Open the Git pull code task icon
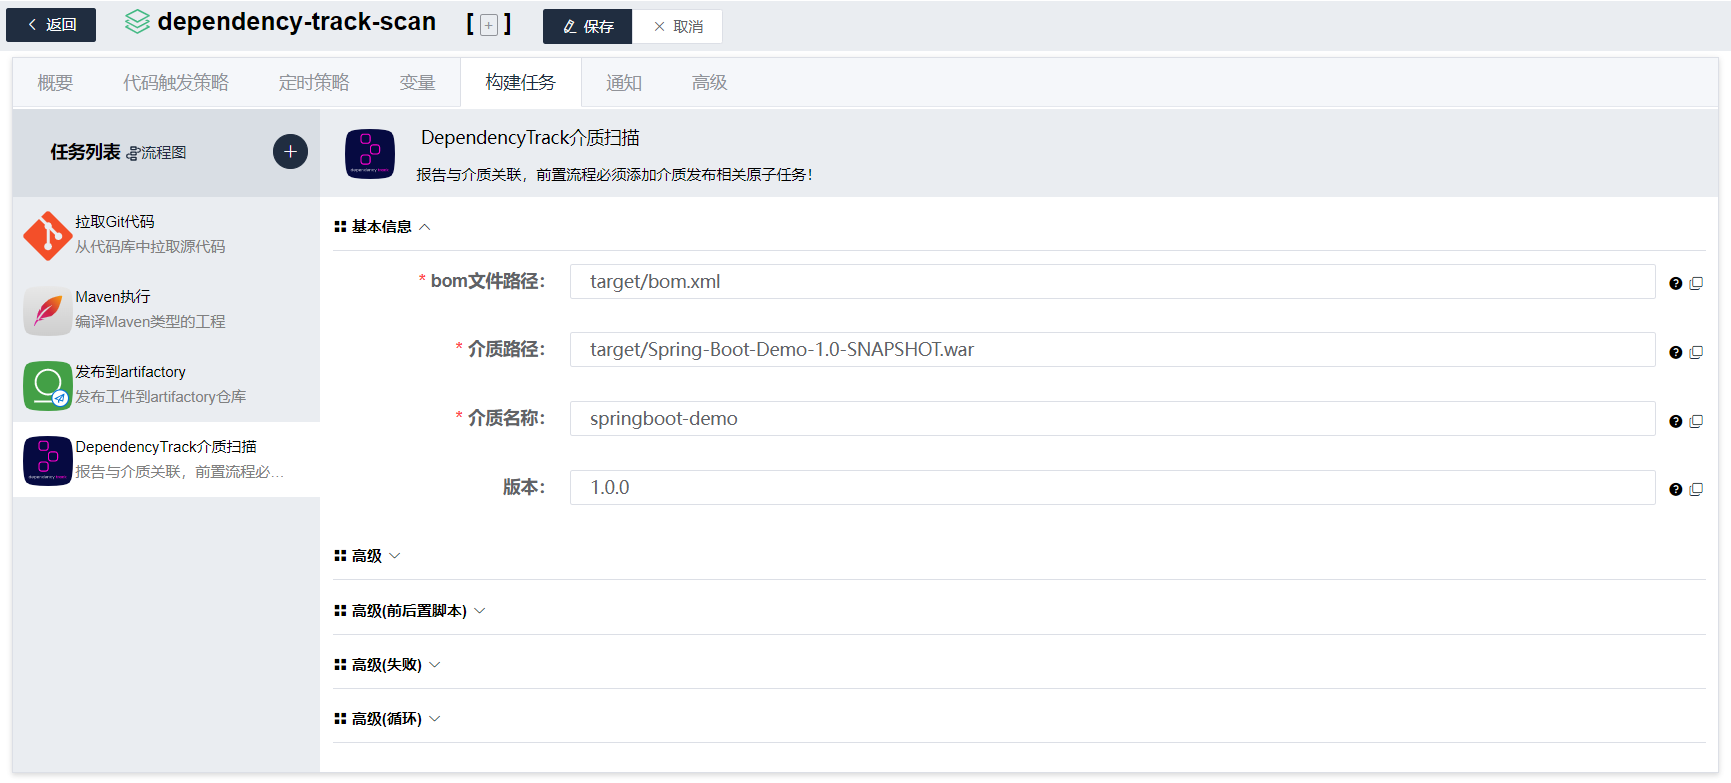The width and height of the screenshot is (1731, 783). (47, 236)
